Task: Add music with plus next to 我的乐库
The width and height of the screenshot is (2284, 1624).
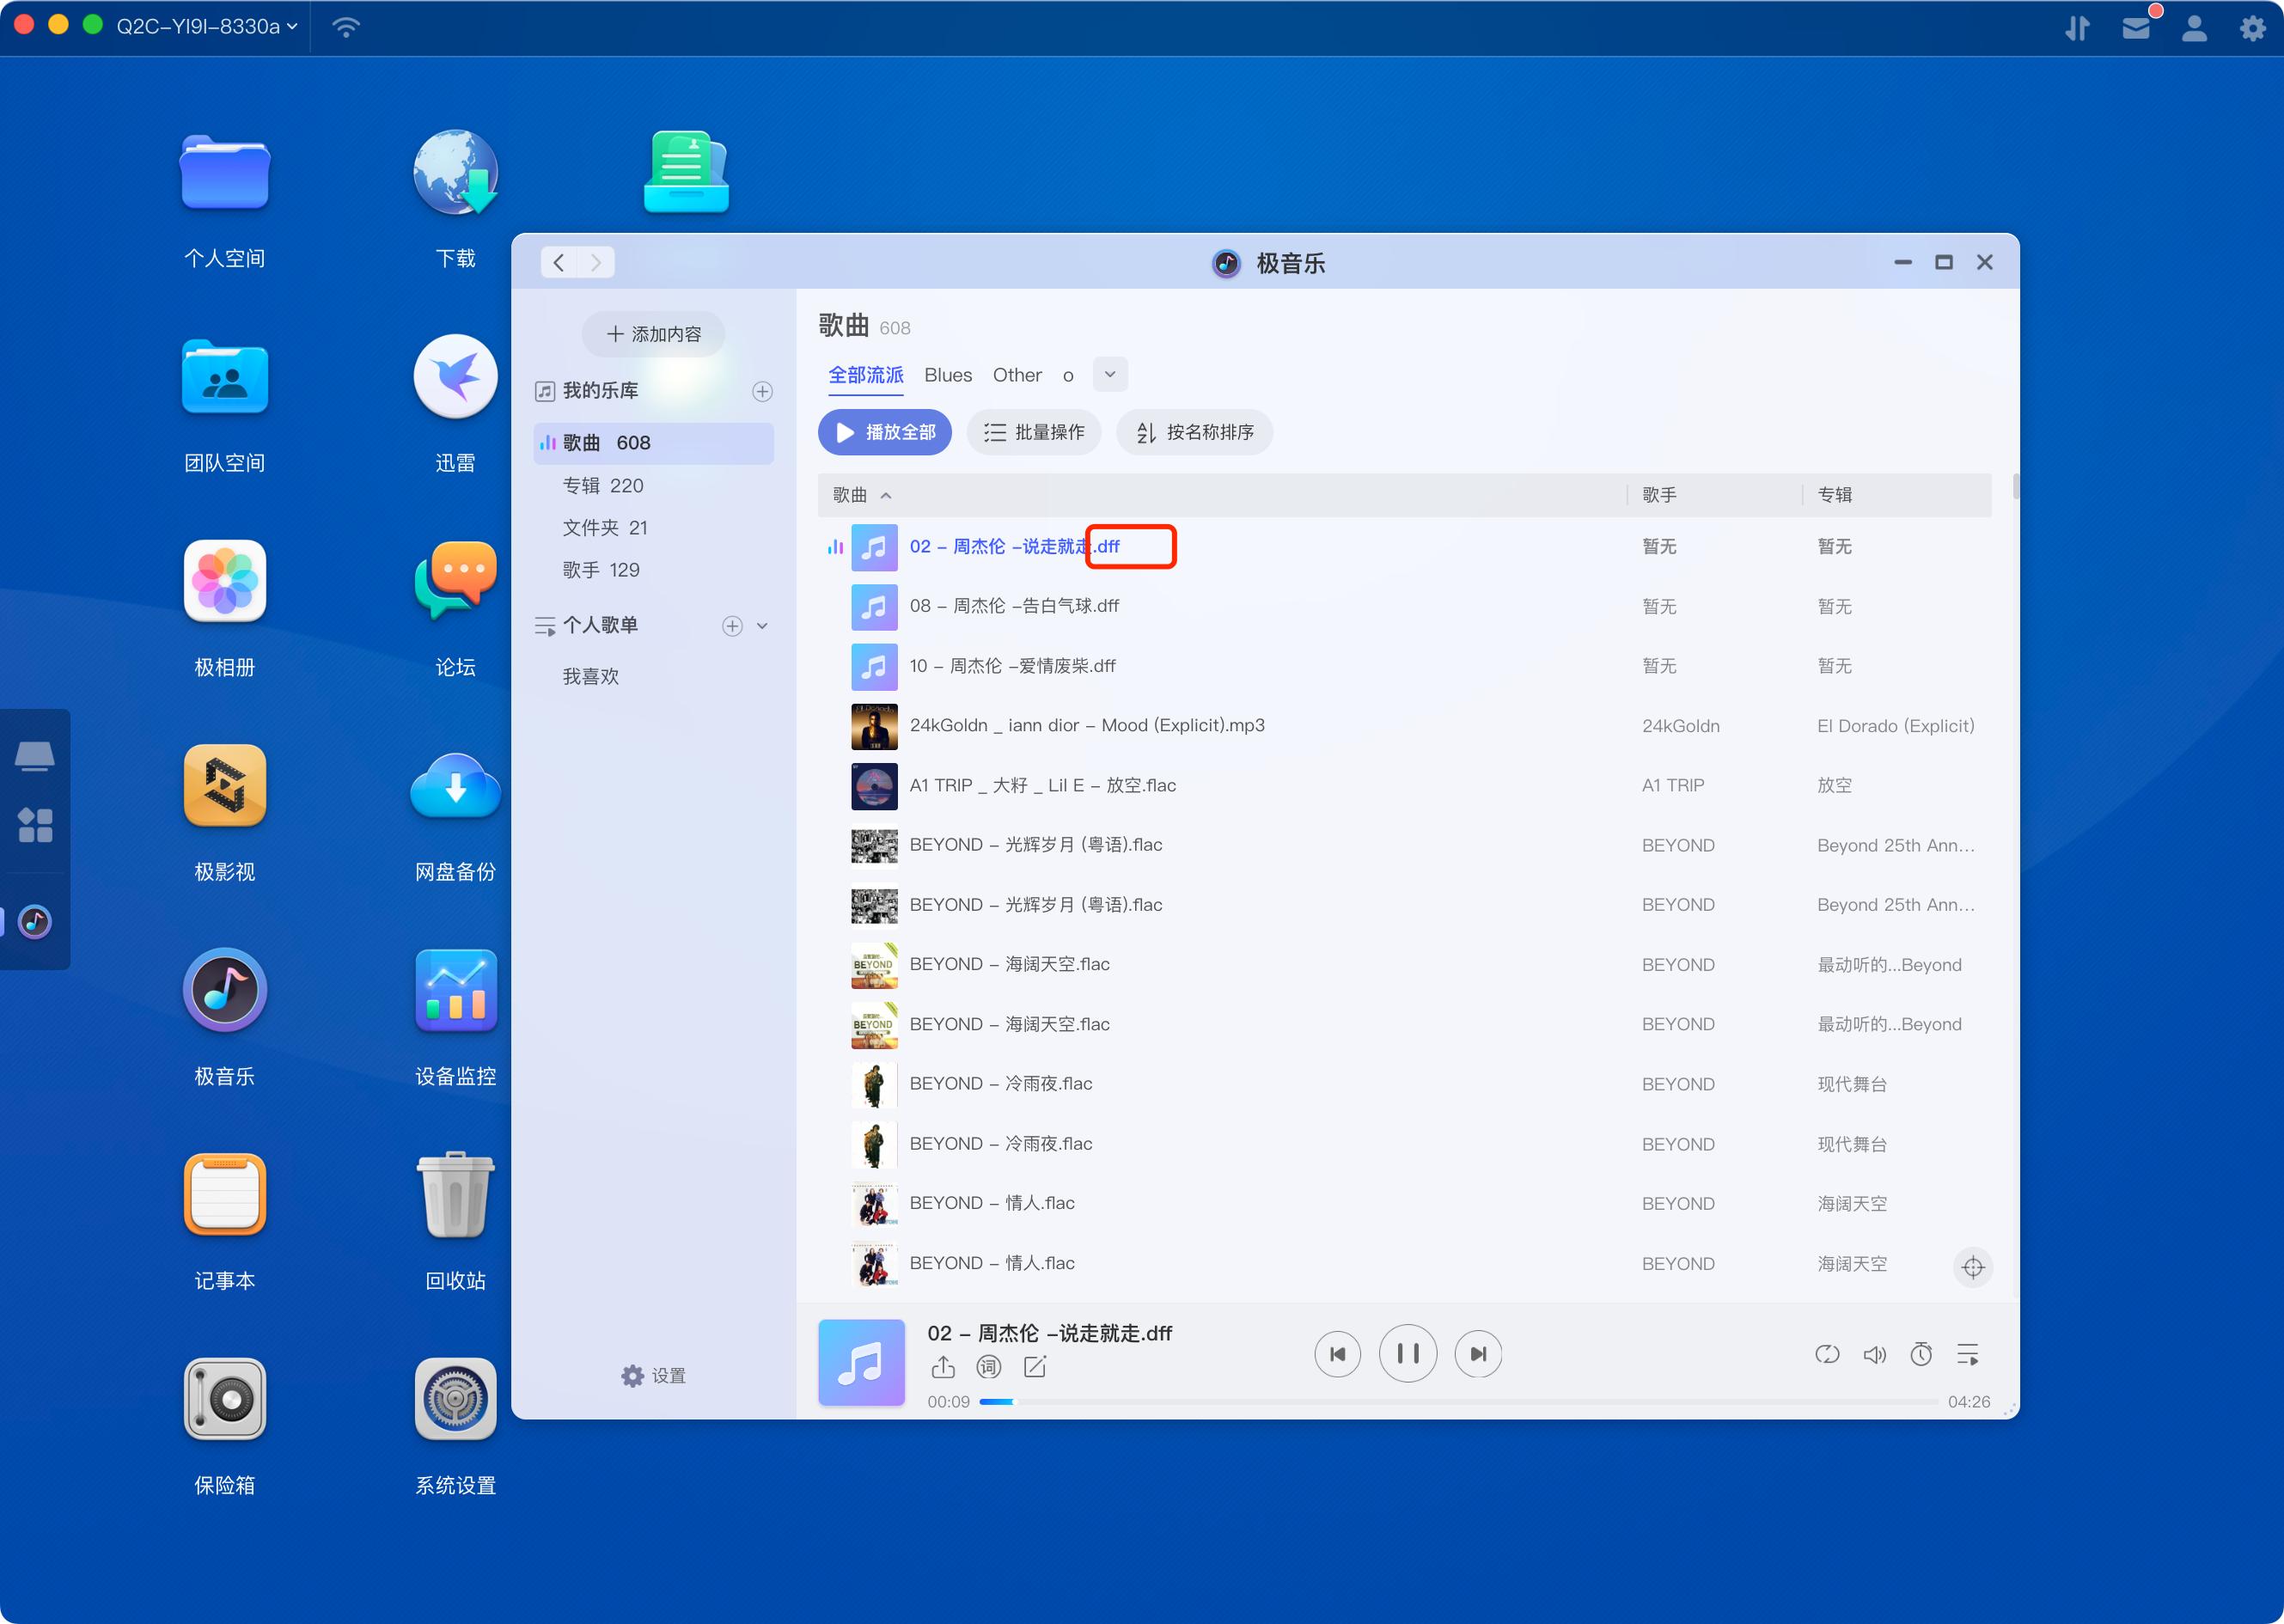Action: (763, 390)
